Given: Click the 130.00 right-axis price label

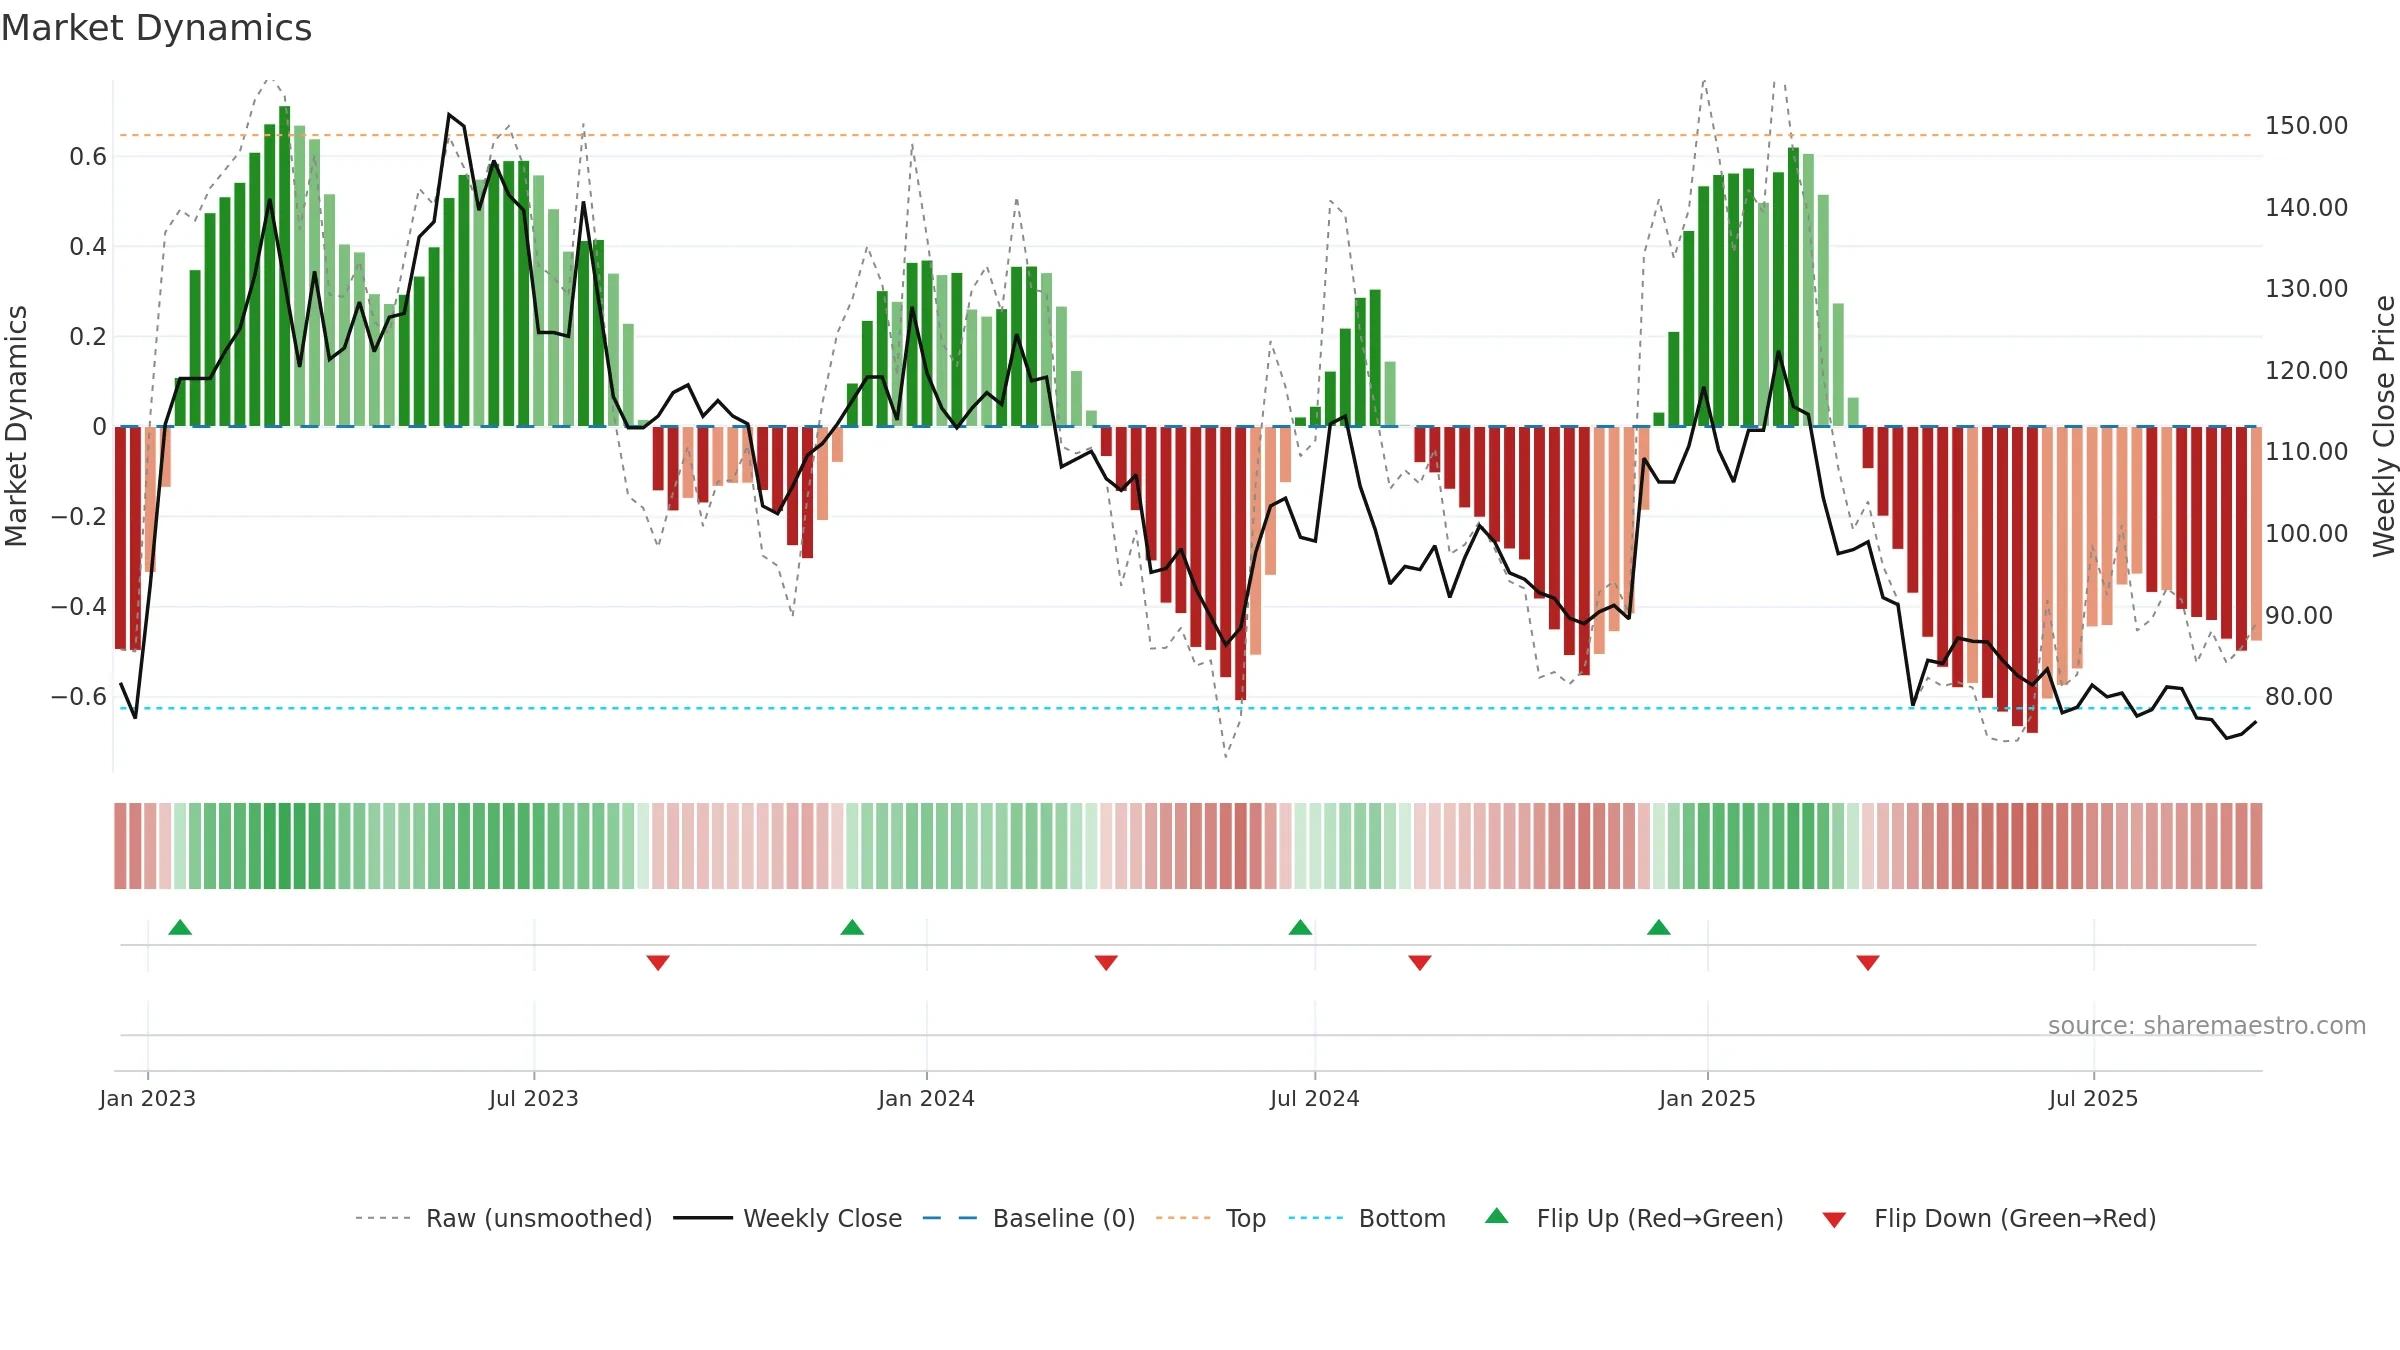Looking at the screenshot, I should pos(2307,289).
